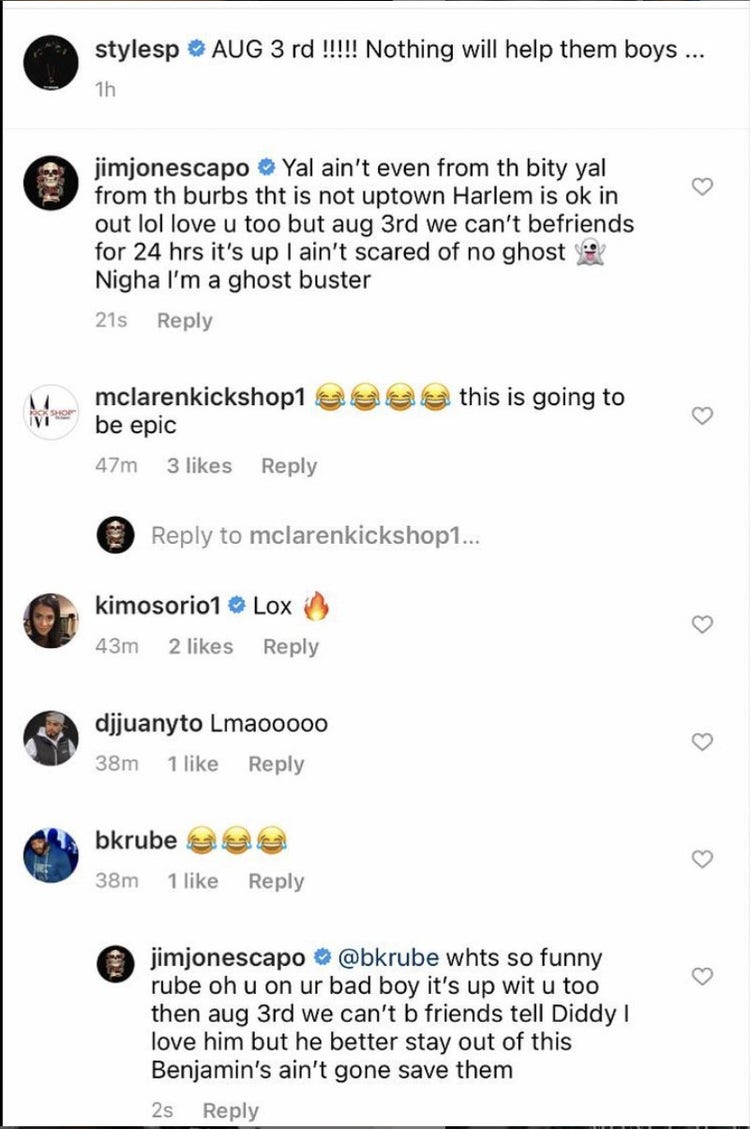Heart bkrube's laughing emoji comment
This screenshot has height=1129, width=750.
coord(703,859)
